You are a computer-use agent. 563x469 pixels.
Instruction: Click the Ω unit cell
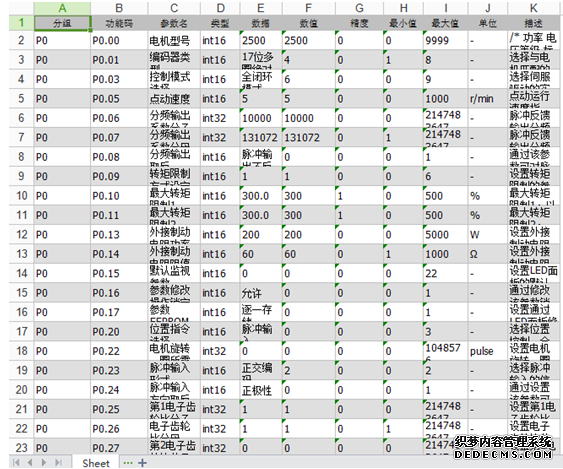(x=488, y=254)
